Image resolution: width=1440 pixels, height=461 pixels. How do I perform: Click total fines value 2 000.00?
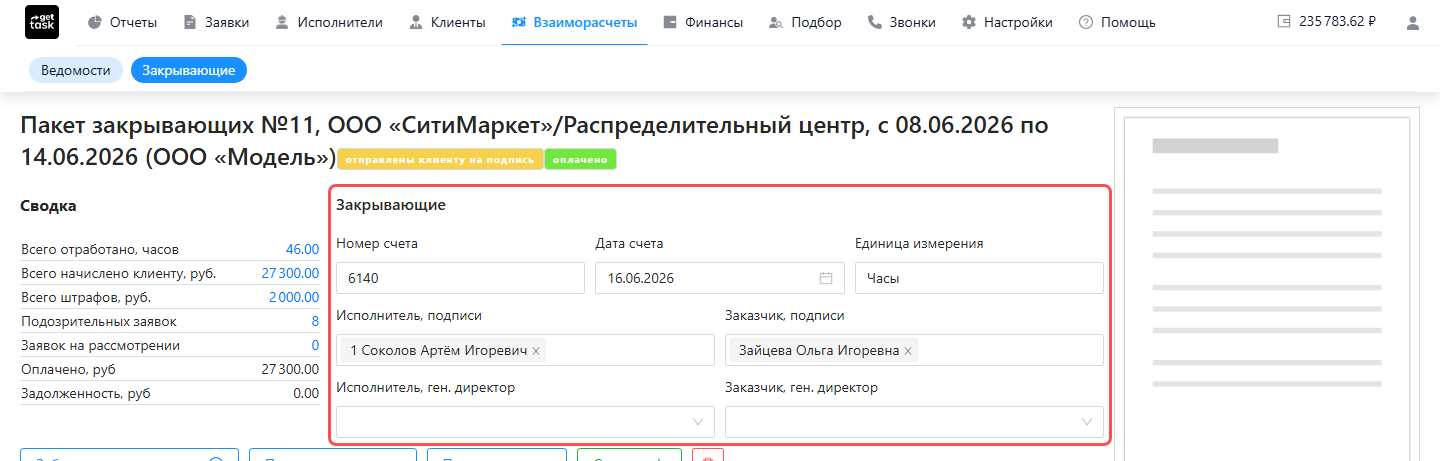click(x=294, y=297)
